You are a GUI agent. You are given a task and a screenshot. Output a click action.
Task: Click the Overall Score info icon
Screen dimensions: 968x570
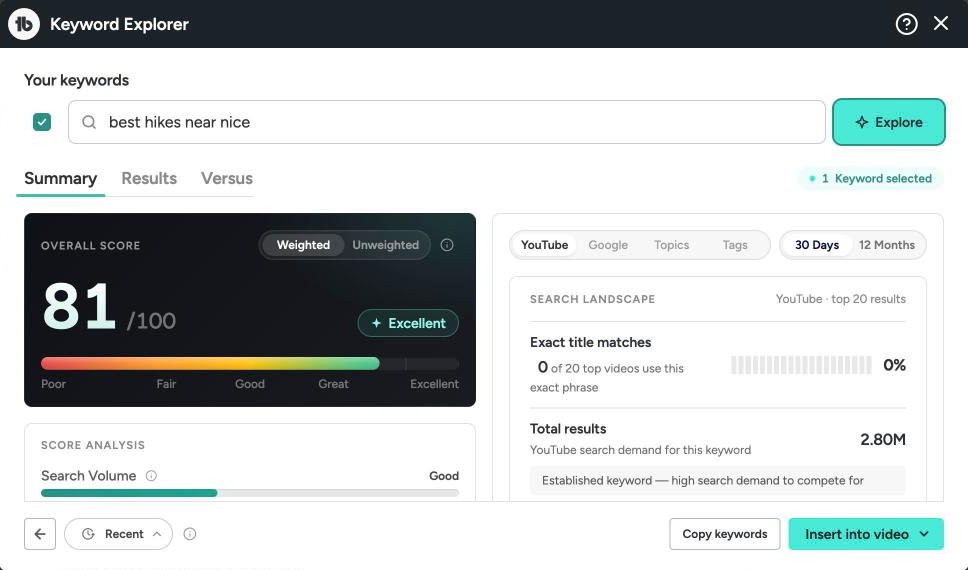[x=447, y=245]
